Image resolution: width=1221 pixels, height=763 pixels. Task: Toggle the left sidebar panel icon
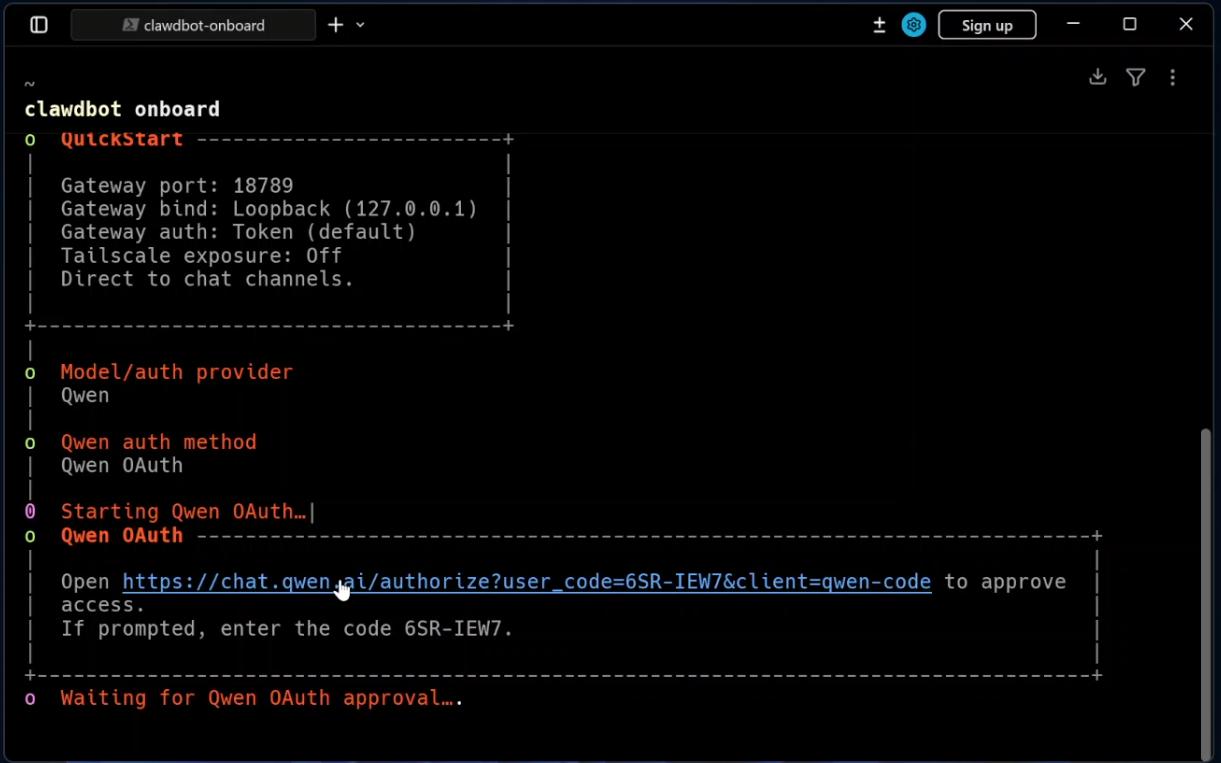pos(39,25)
